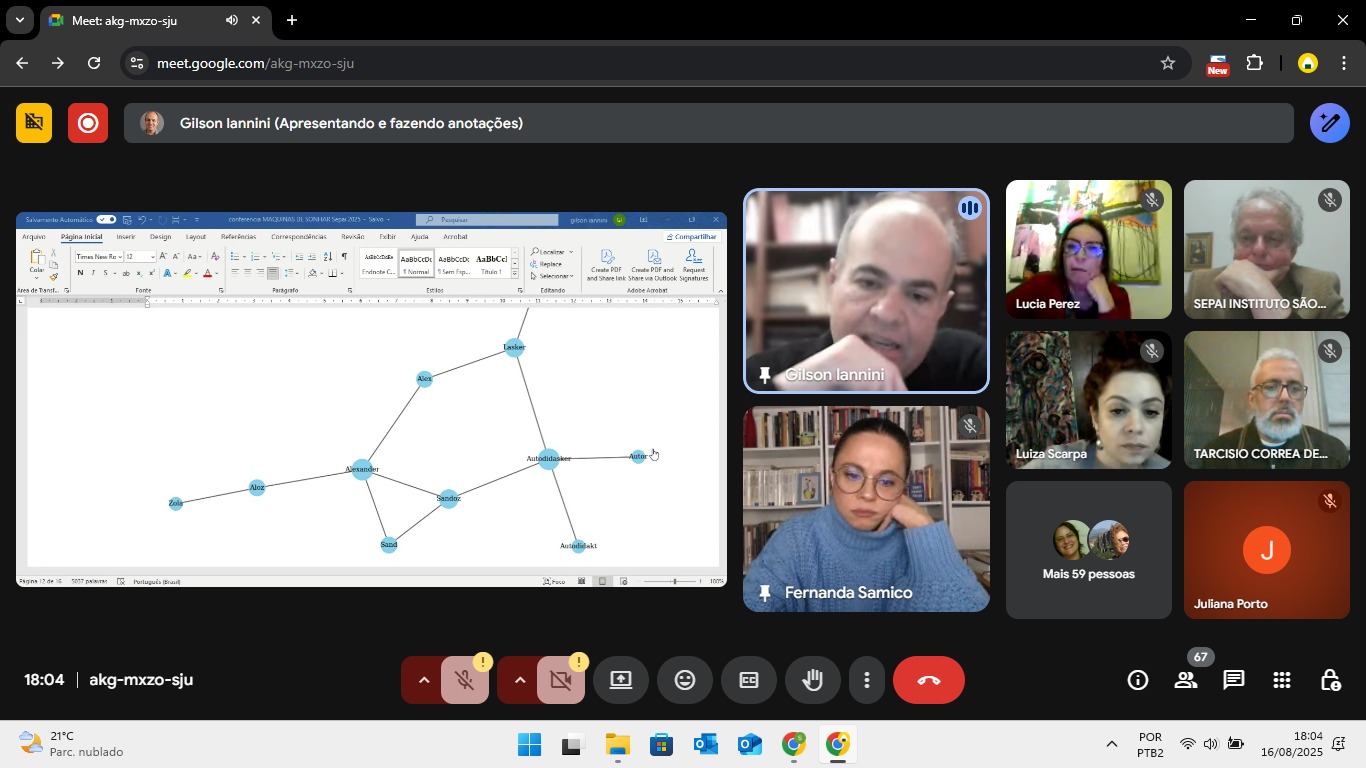Open the chat with everyone panel
This screenshot has height=768, width=1366.
point(1234,680)
